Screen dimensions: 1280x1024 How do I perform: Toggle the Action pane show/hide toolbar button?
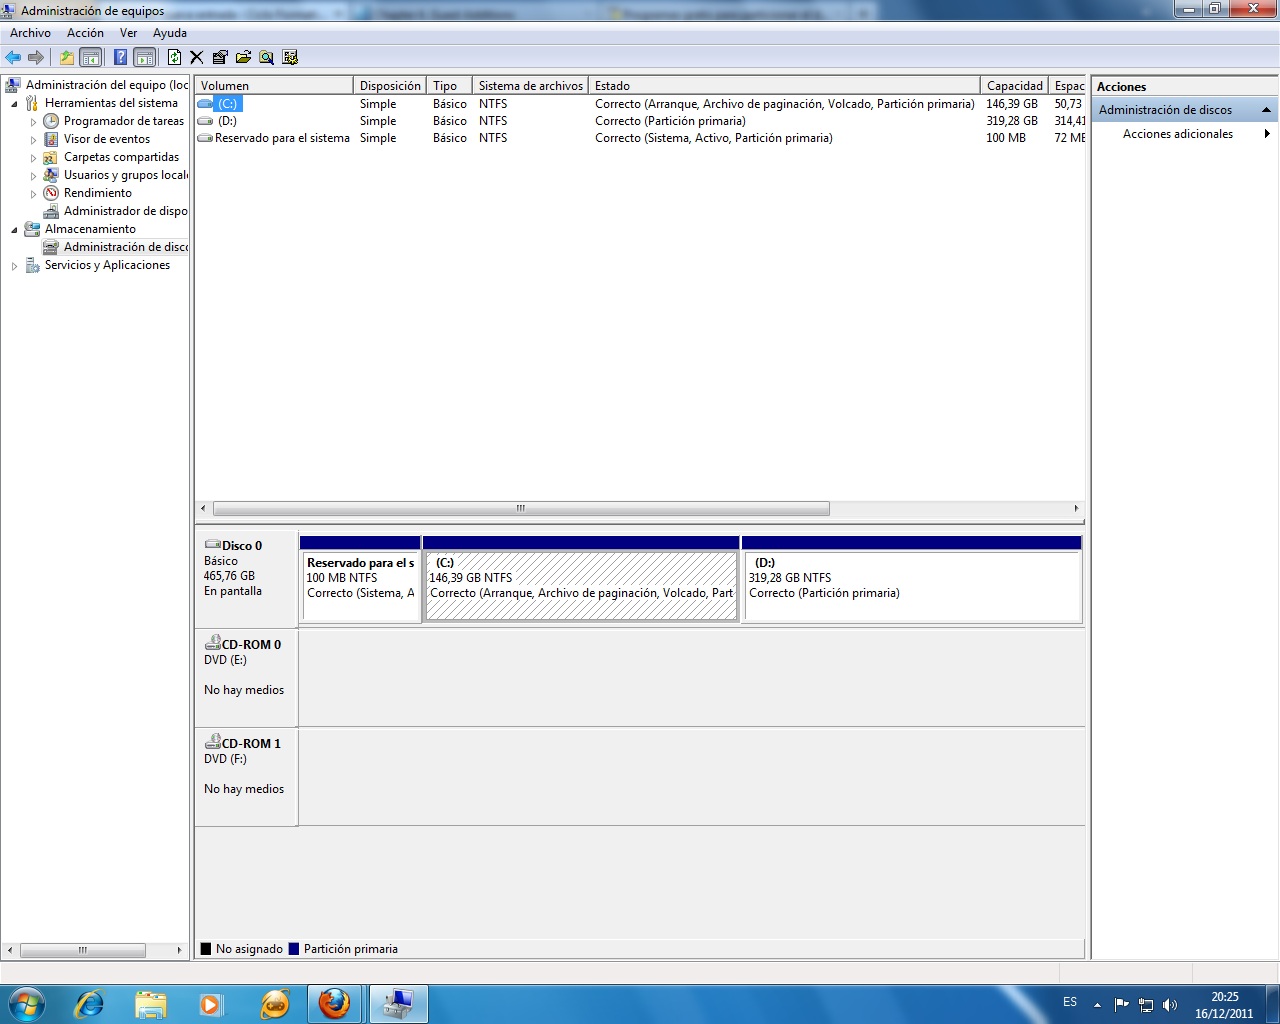click(x=144, y=58)
